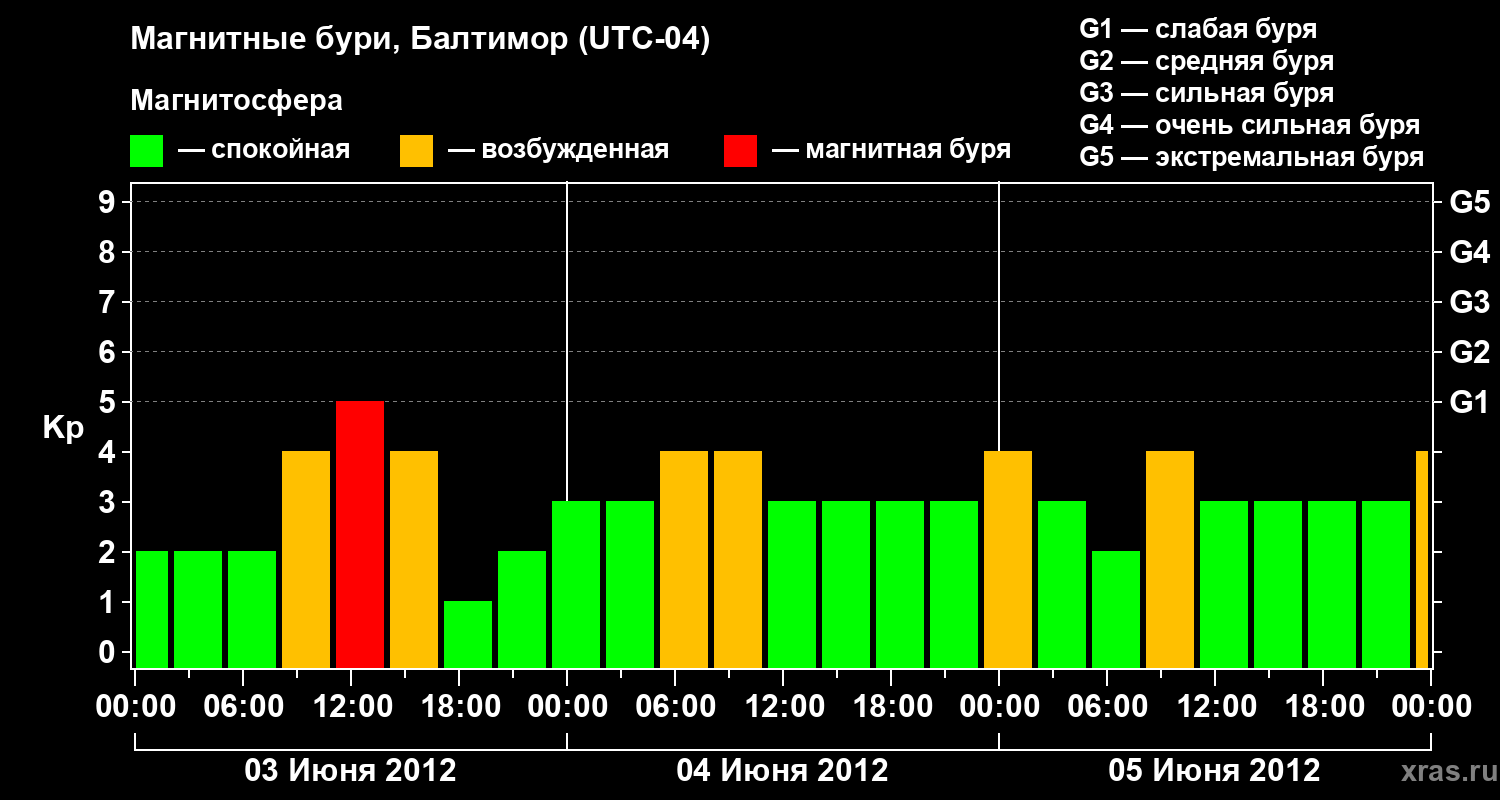Screen dimensions: 1500x800
Task: Click 'G2 — средняя буря' legend line
Action: (x=1206, y=61)
